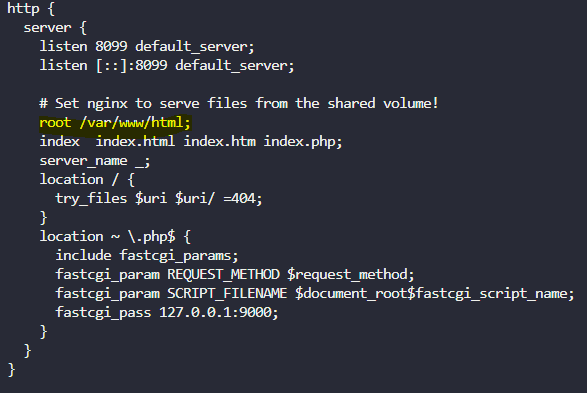
Task: Click the nginx shared volume comment
Action: [239, 104]
